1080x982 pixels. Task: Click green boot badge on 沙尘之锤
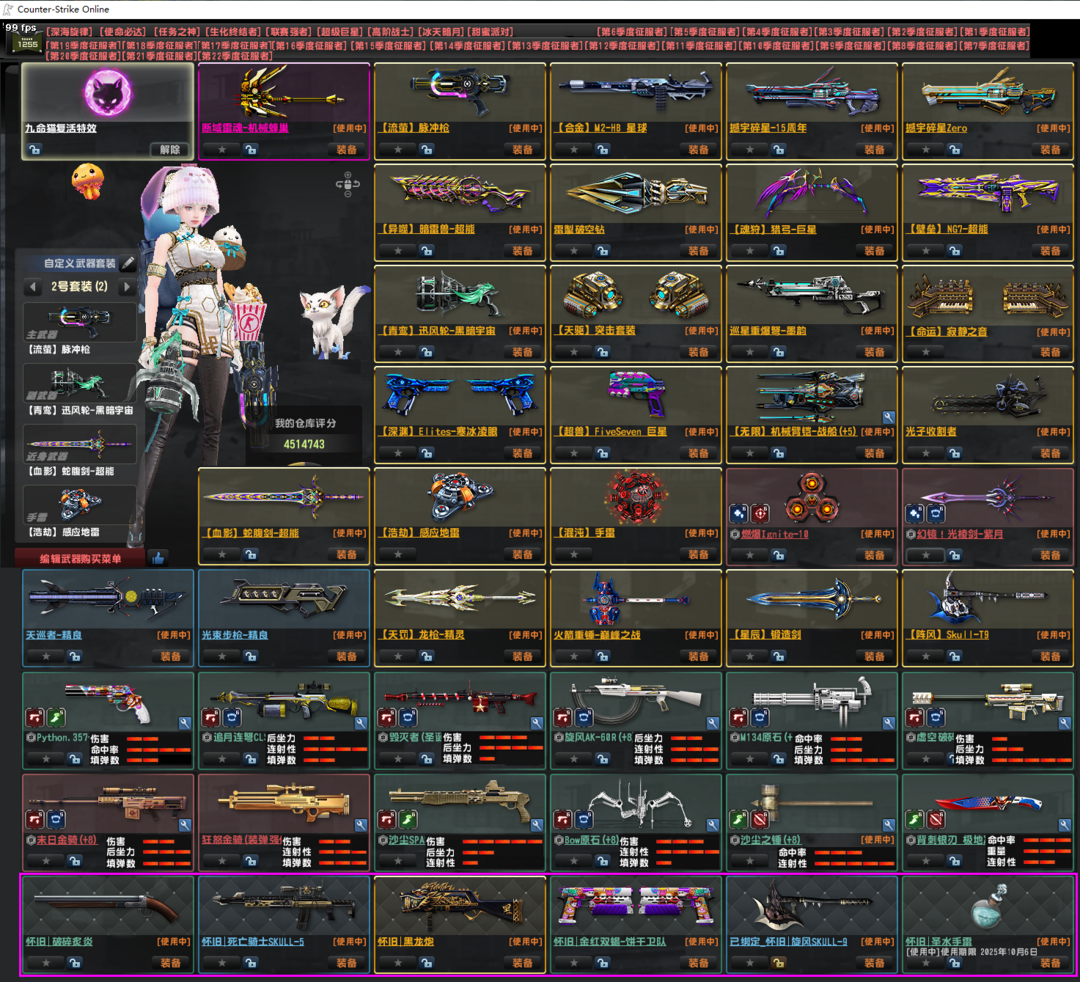(x=739, y=820)
